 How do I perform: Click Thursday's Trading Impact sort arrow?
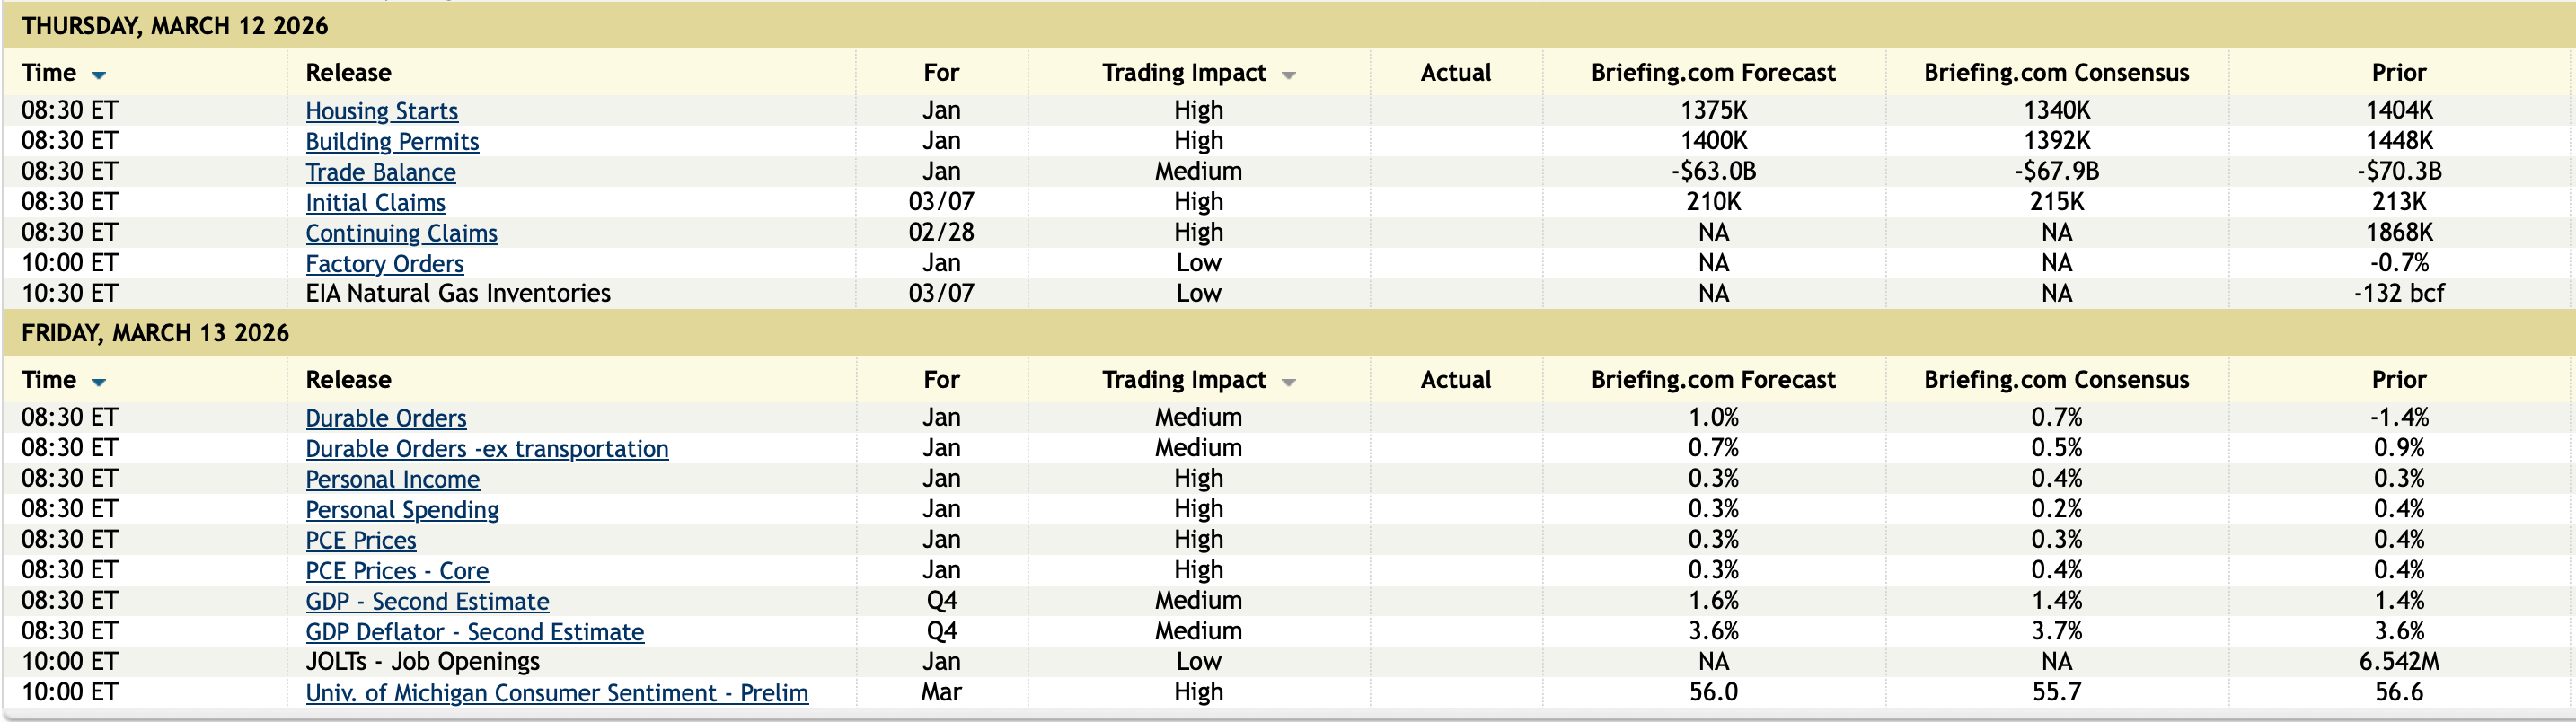1288,75
